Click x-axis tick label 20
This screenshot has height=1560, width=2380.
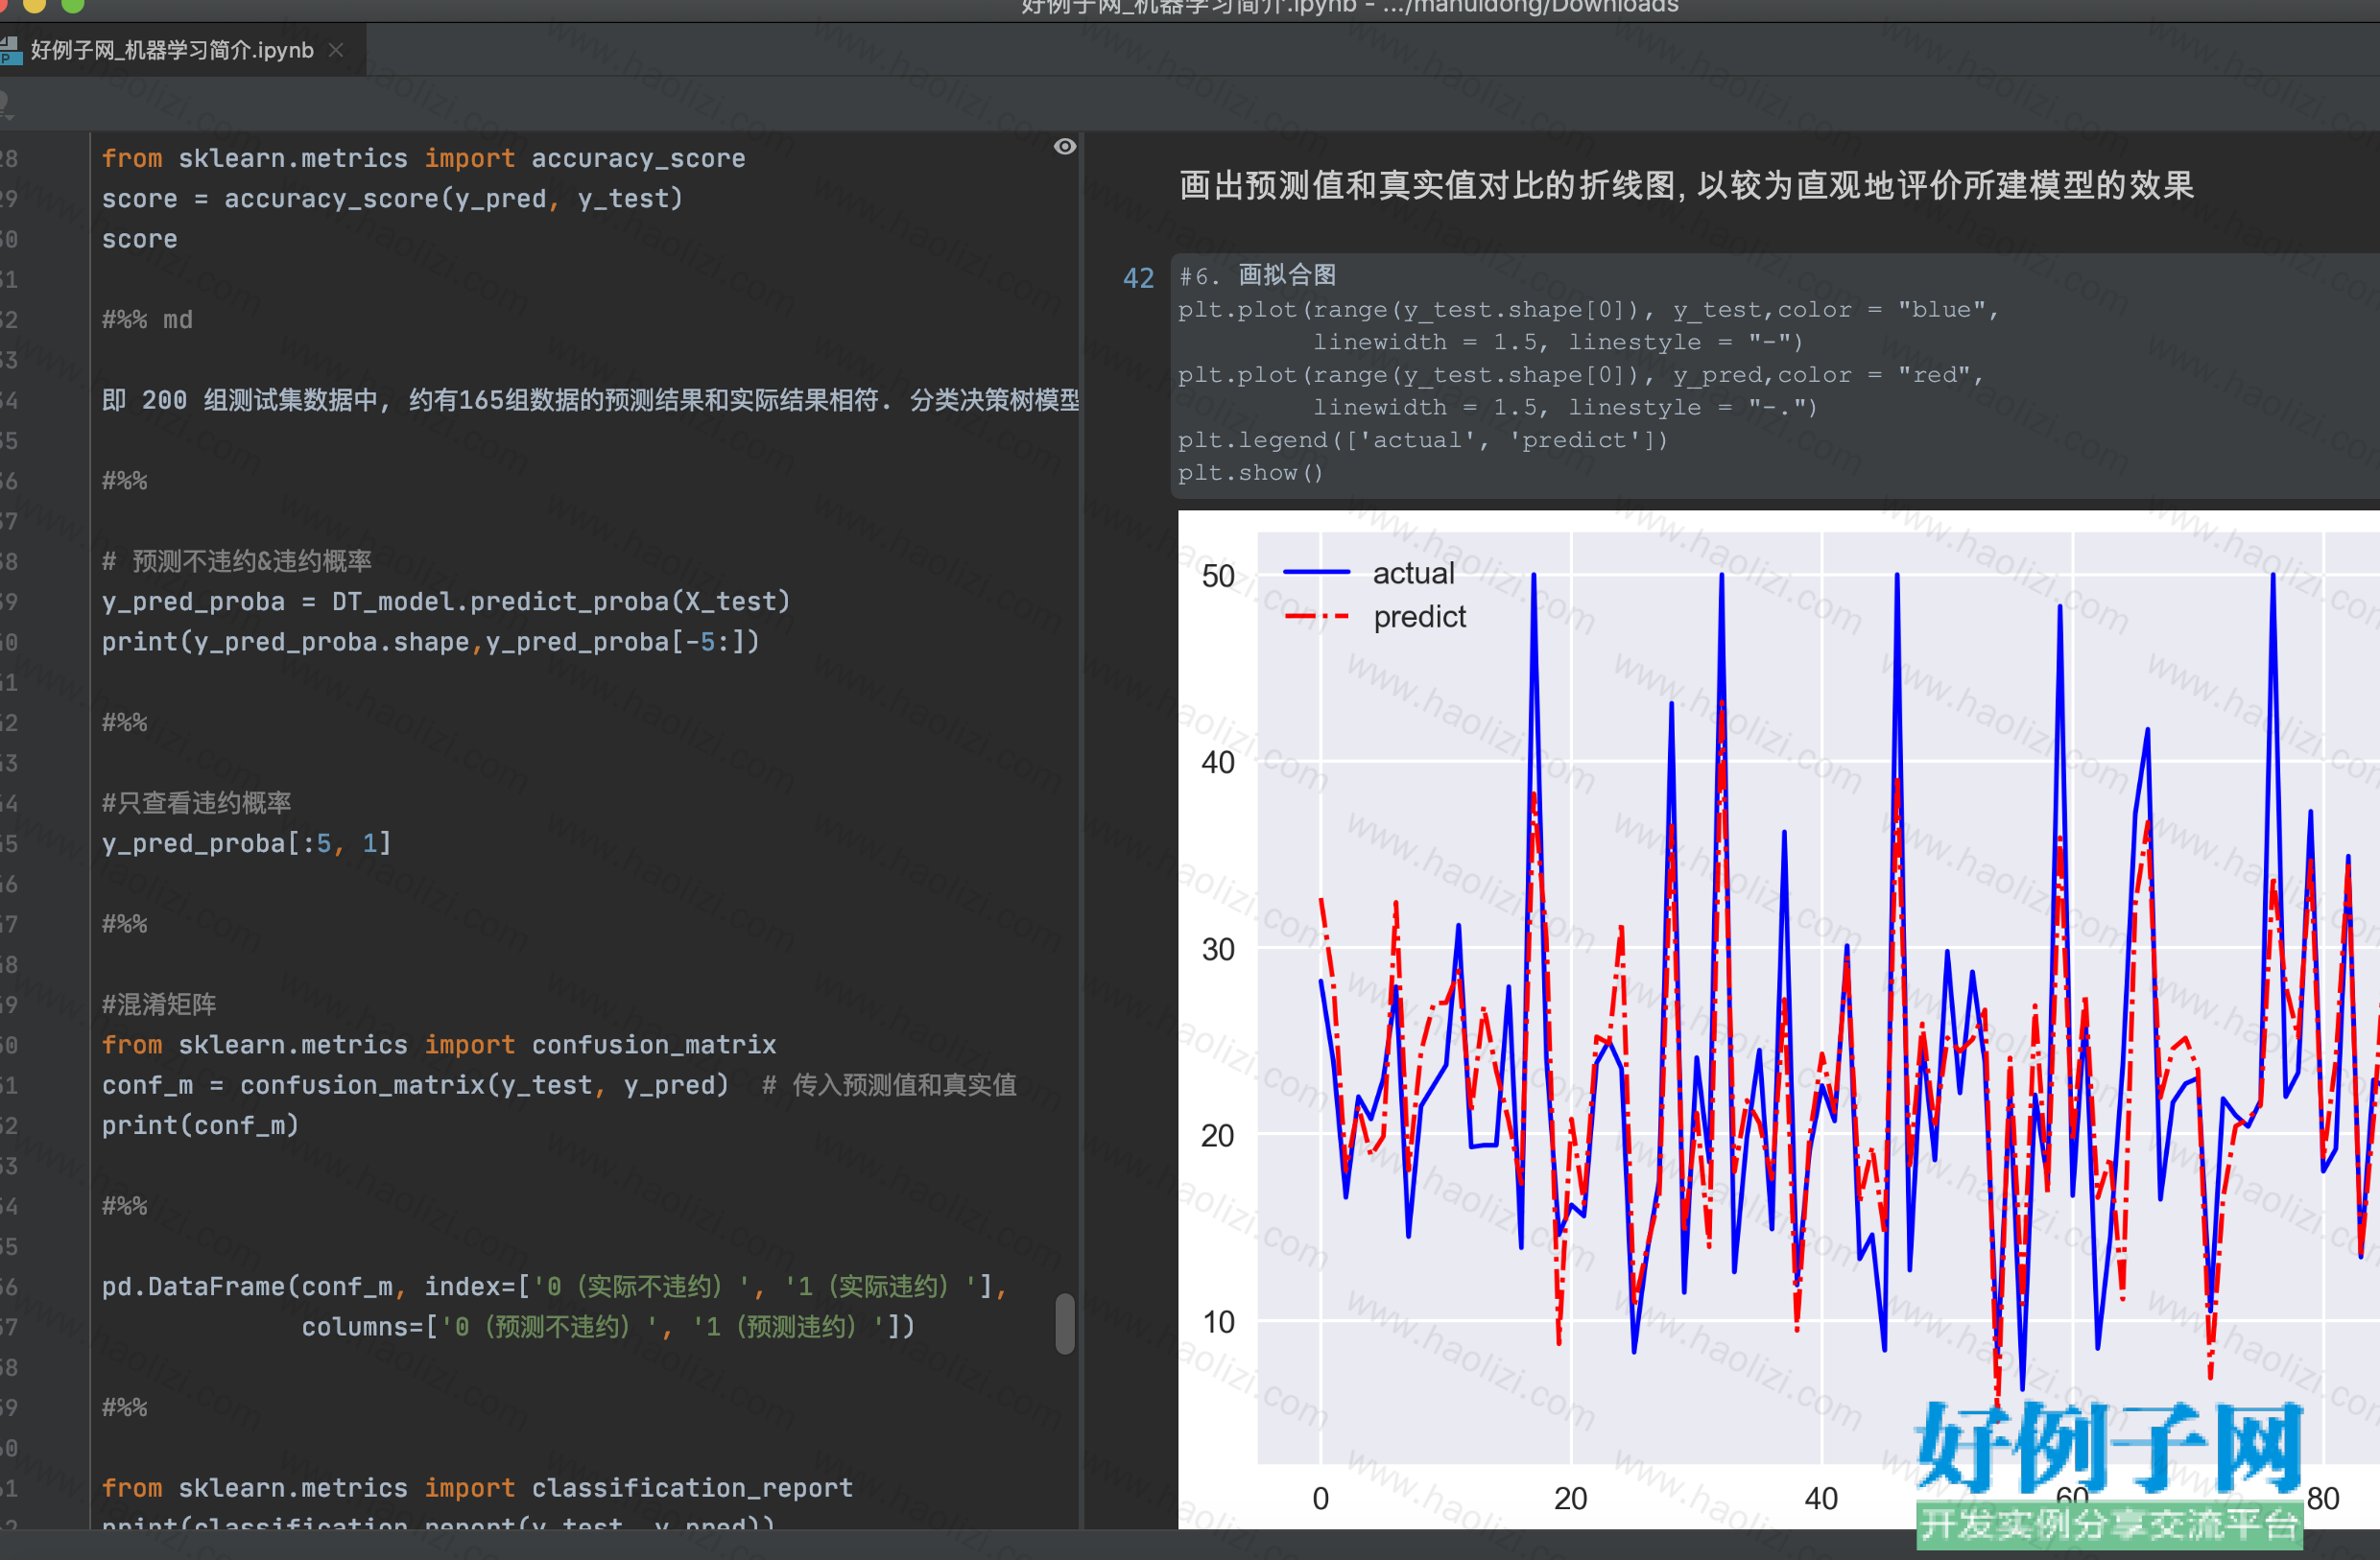[x=1570, y=1498]
